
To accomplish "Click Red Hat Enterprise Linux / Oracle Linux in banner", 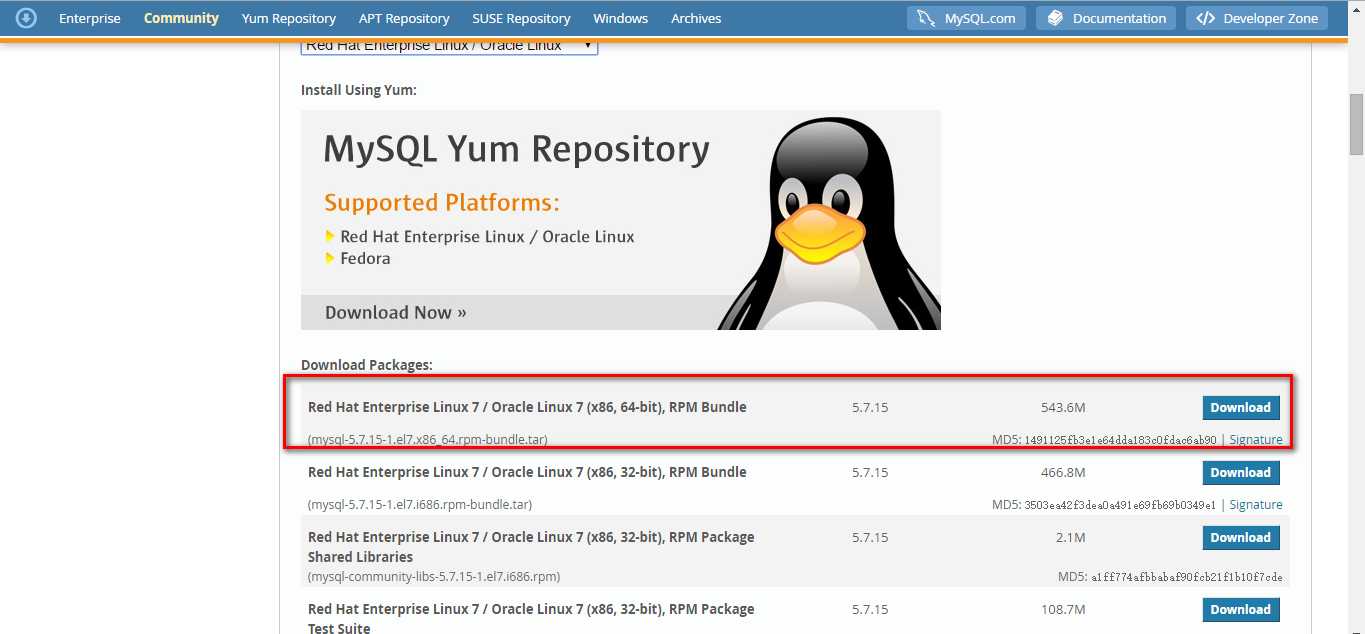I will pos(487,237).
